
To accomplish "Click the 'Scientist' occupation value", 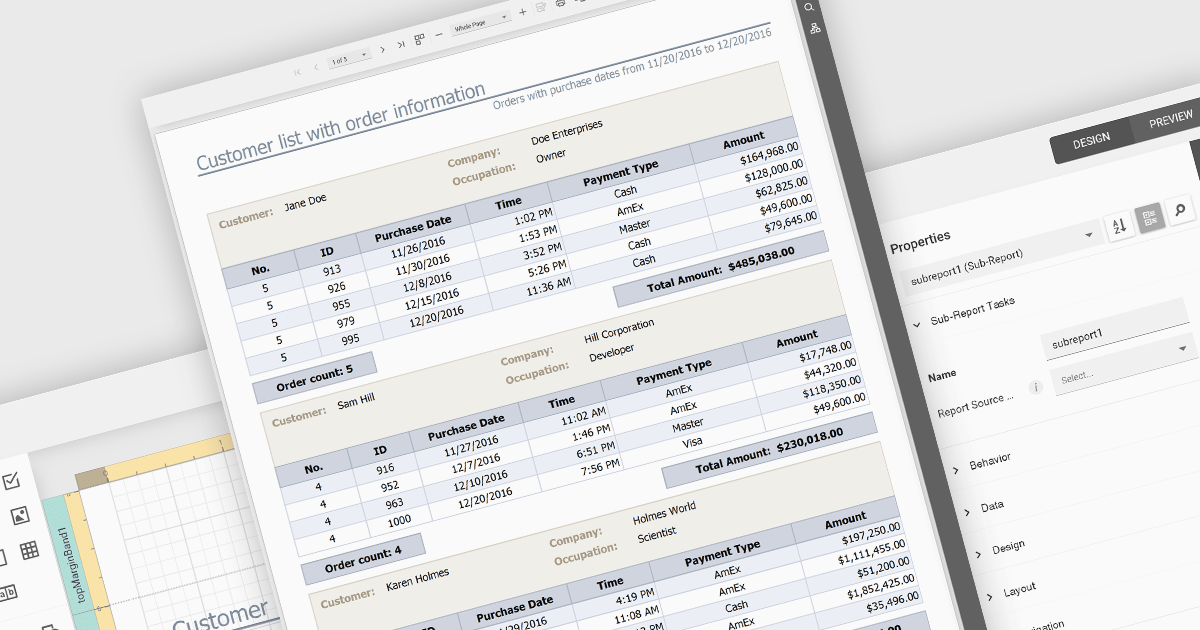I will (x=657, y=535).
